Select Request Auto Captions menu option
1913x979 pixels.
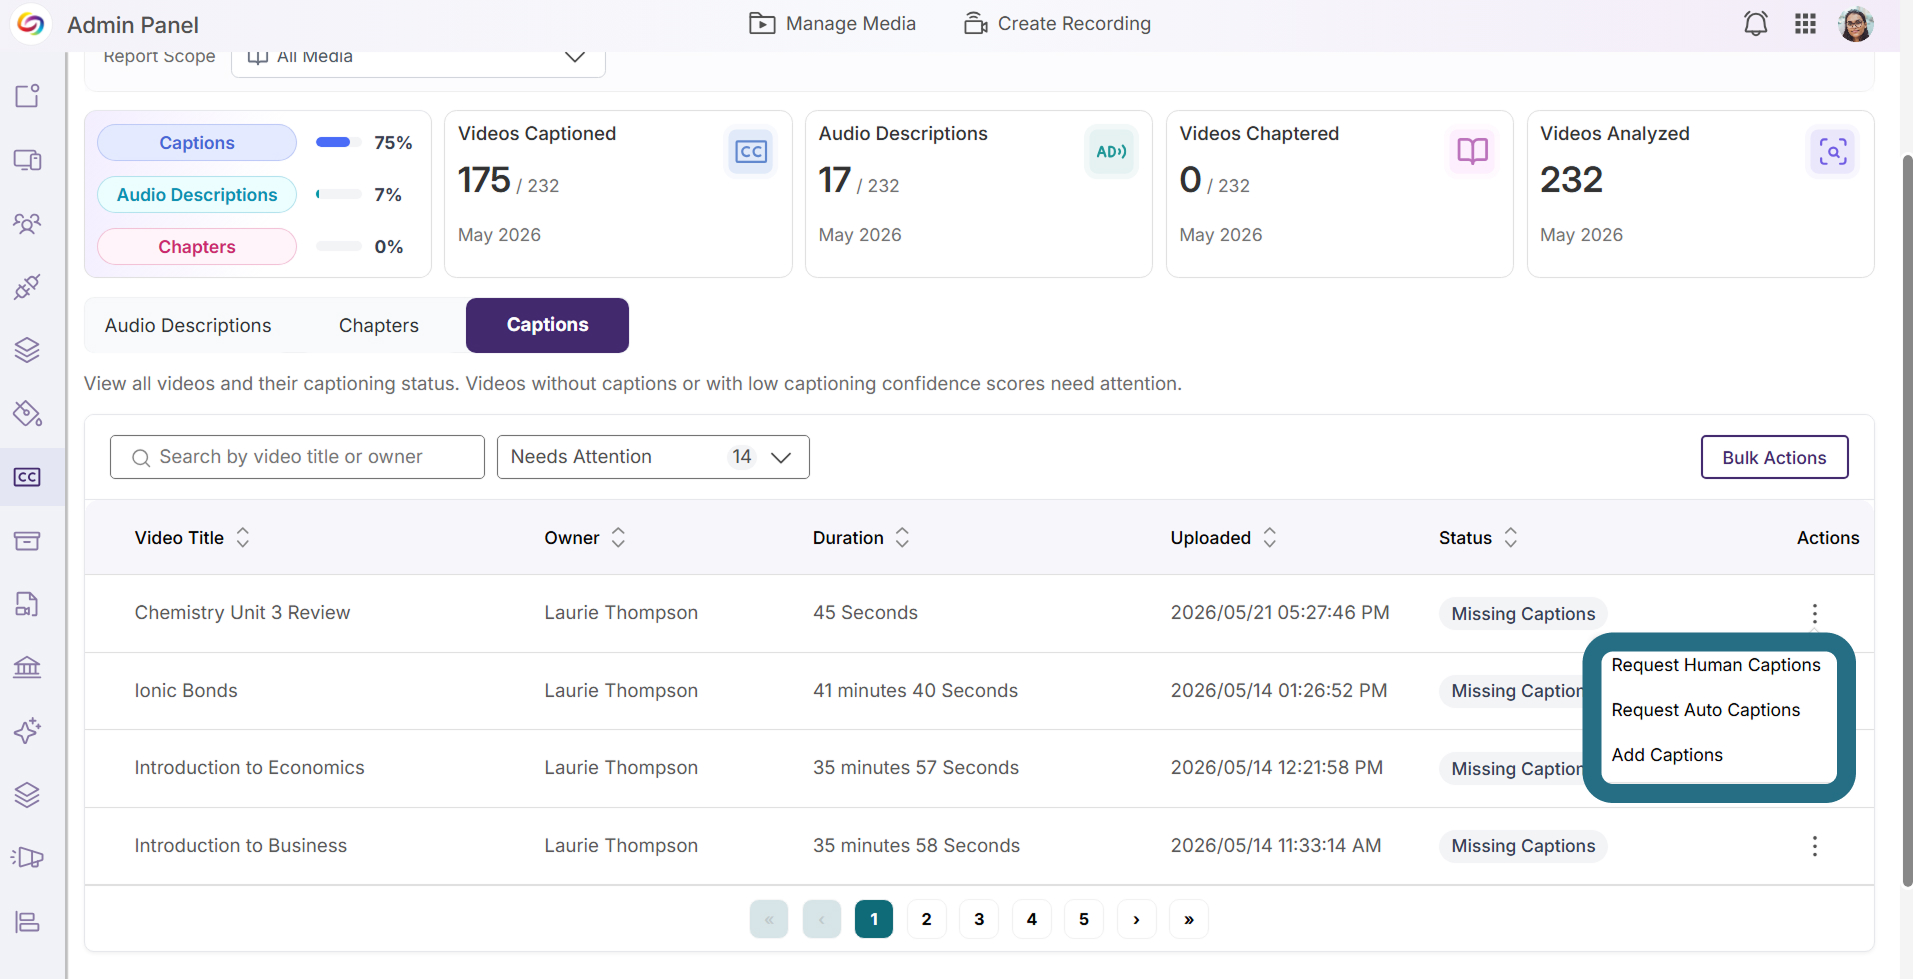[x=1705, y=710]
